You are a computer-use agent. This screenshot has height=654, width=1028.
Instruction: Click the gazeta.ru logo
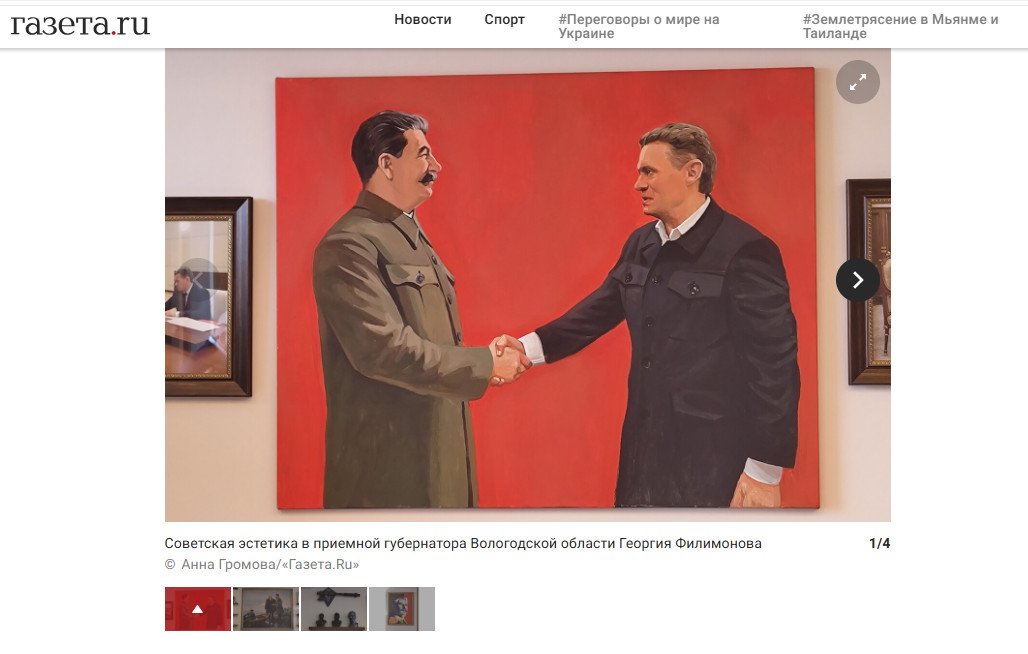tap(80, 24)
